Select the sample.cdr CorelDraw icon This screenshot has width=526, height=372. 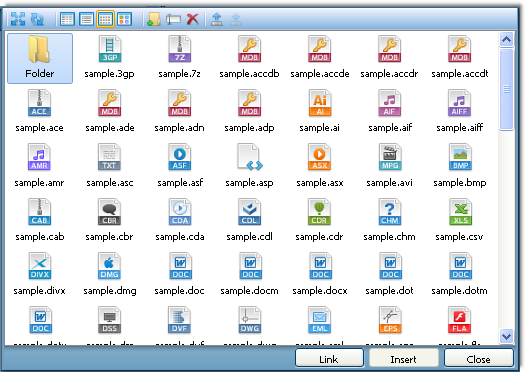[x=319, y=212]
